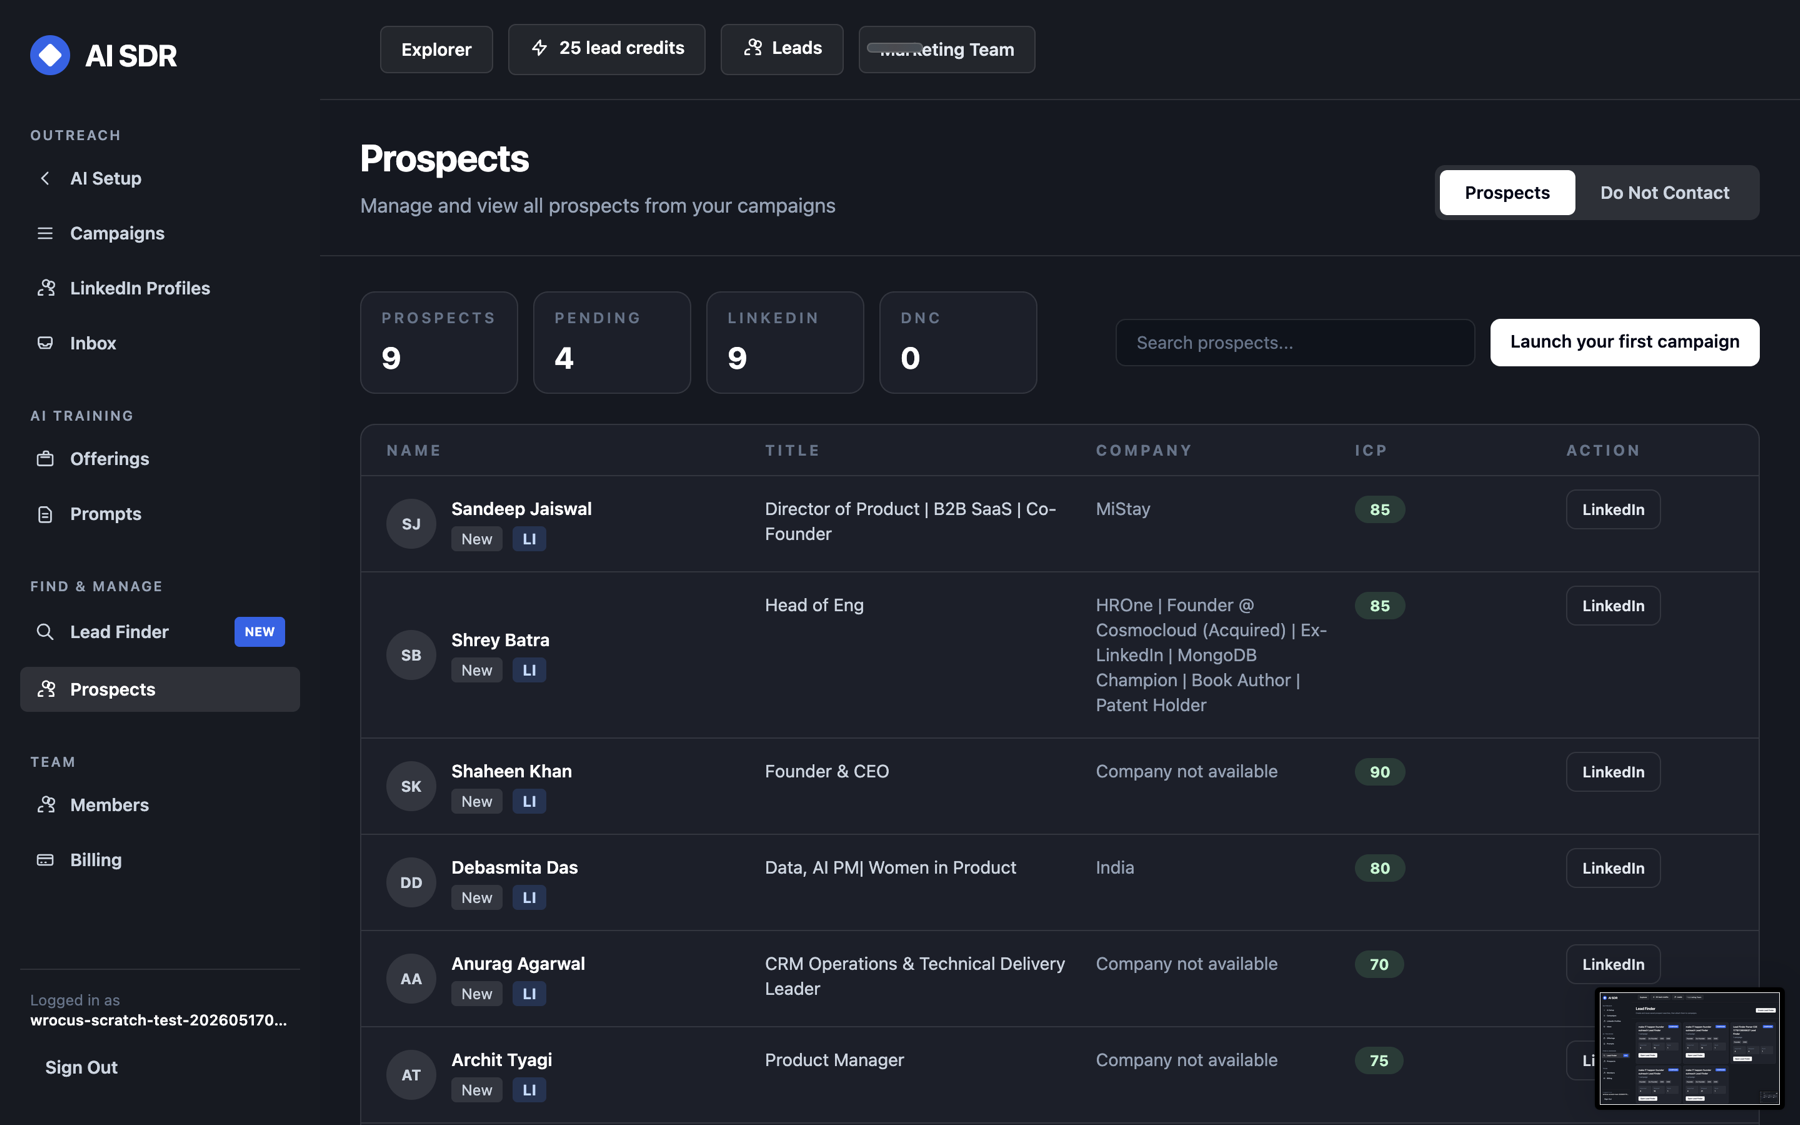Screen dimensions: 1800x1125
Task: Go to Prompts in AI Training
Action: coord(160,514)
